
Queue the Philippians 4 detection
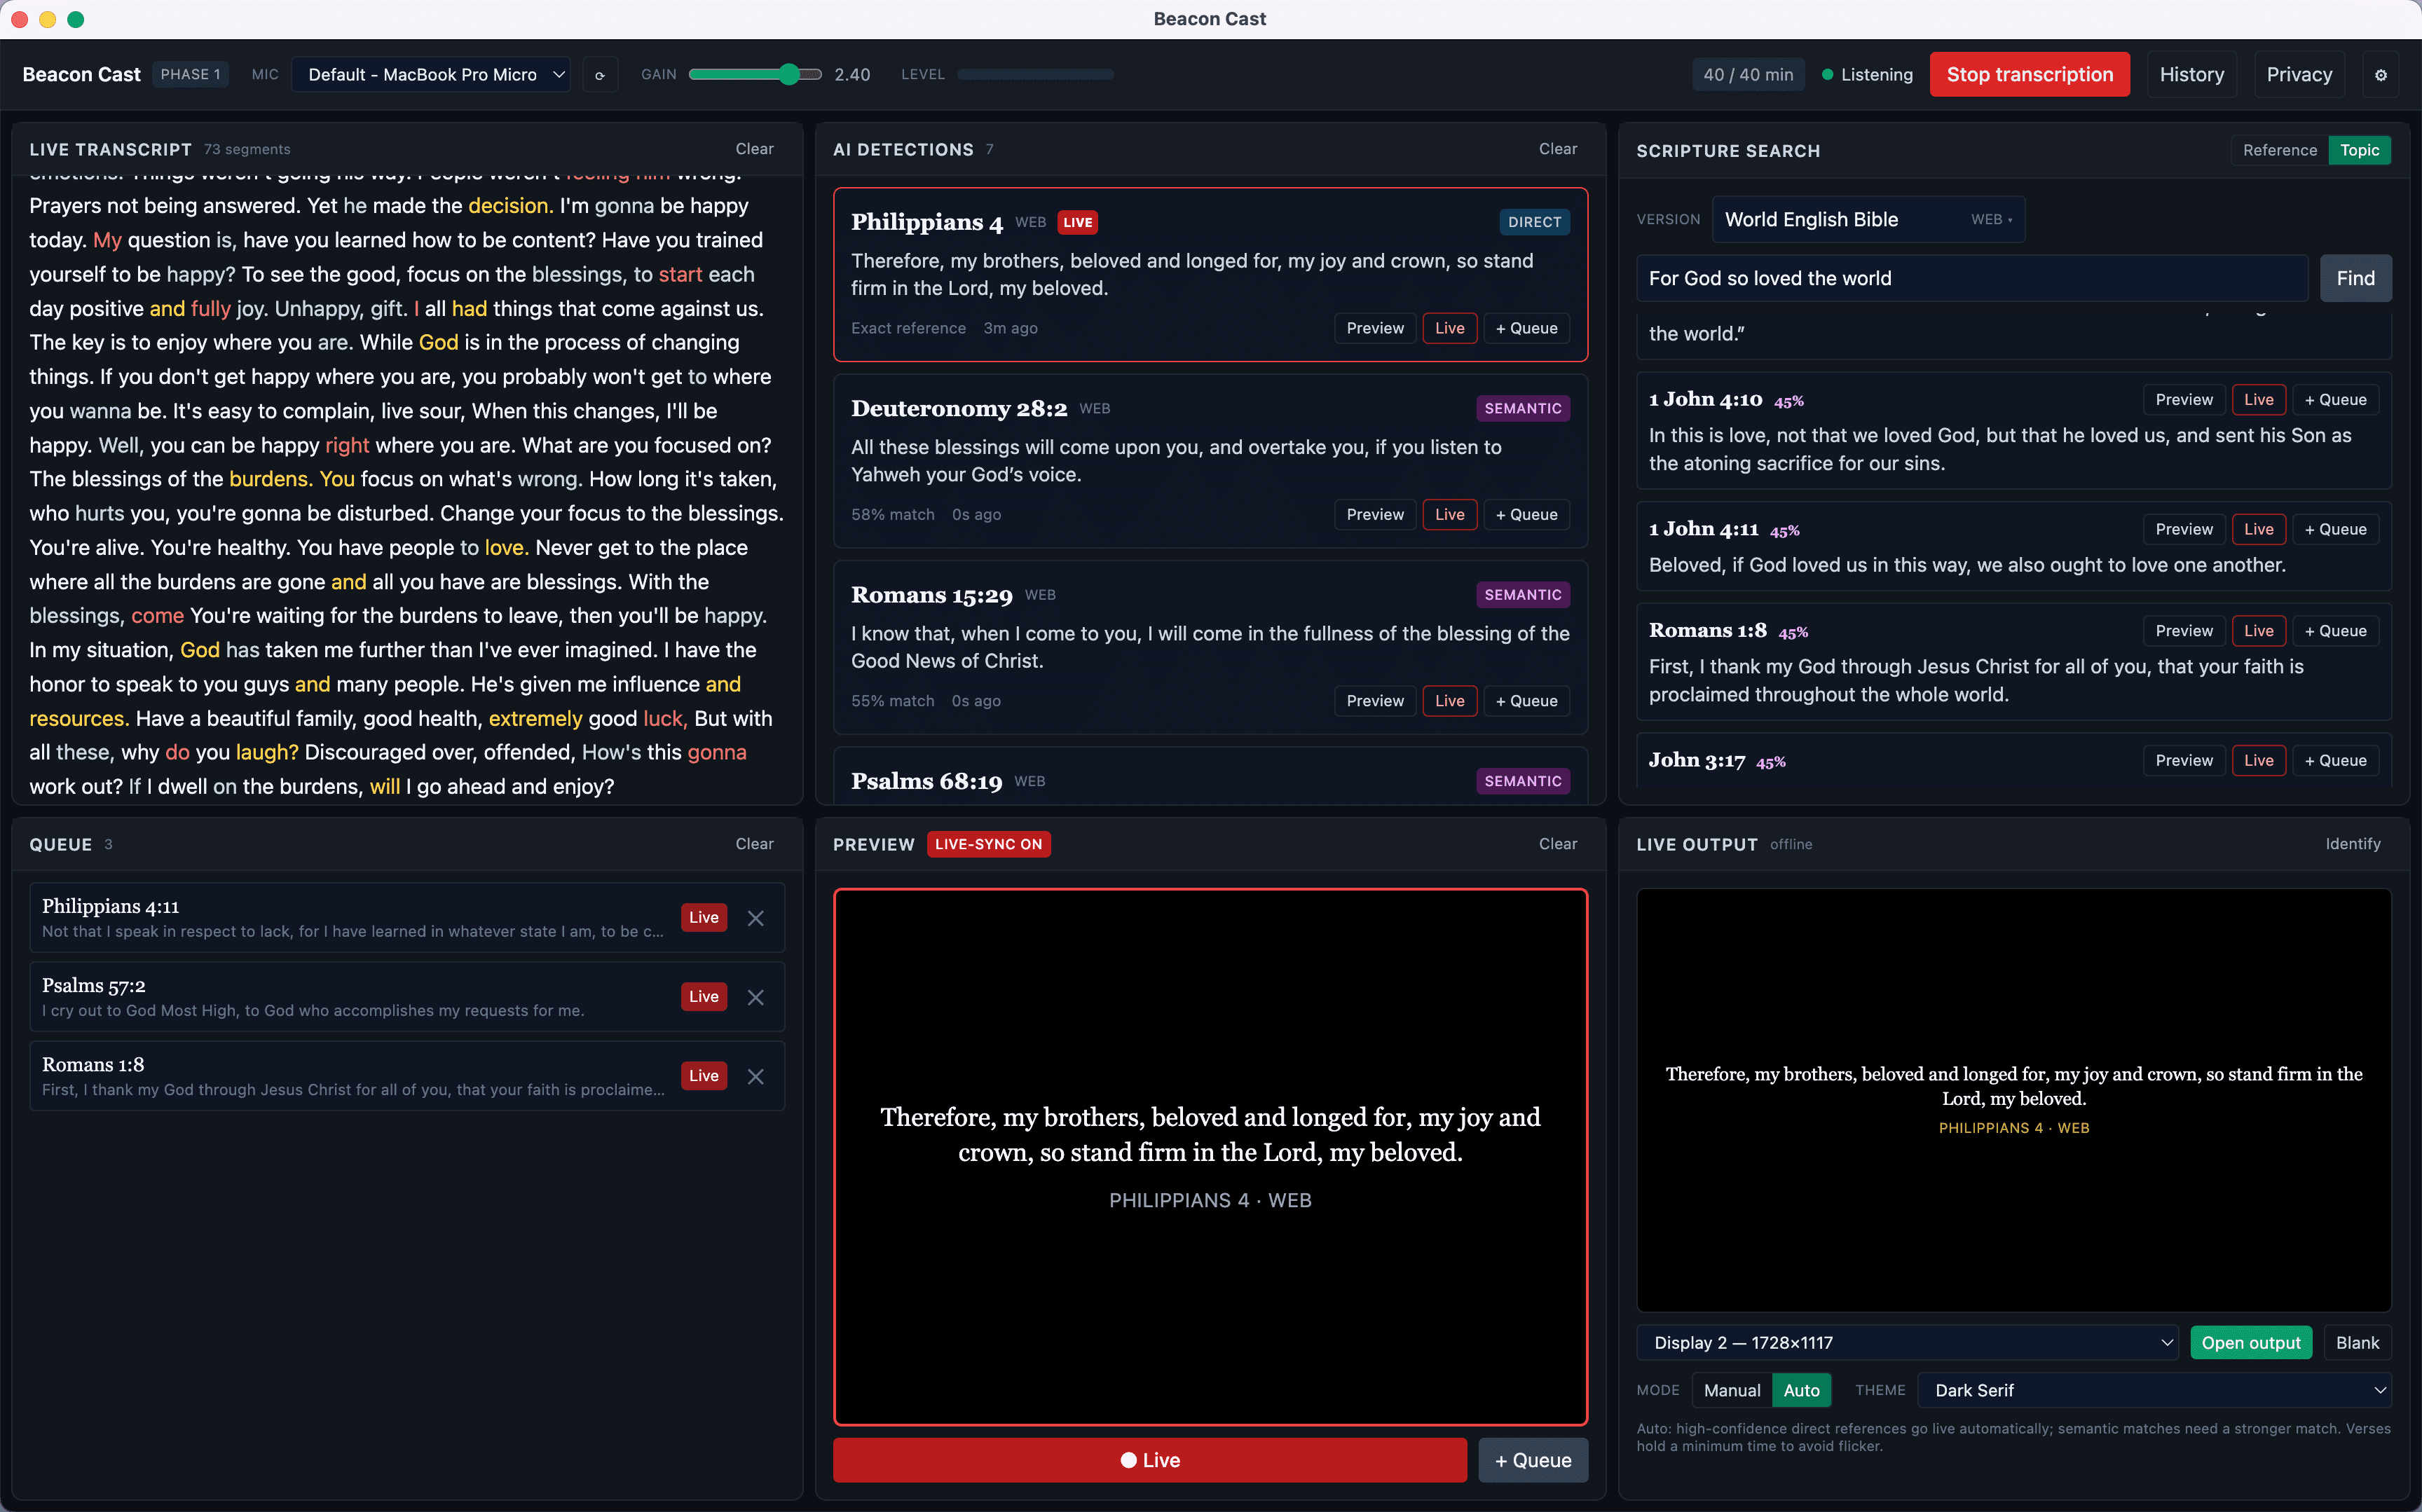click(1526, 328)
